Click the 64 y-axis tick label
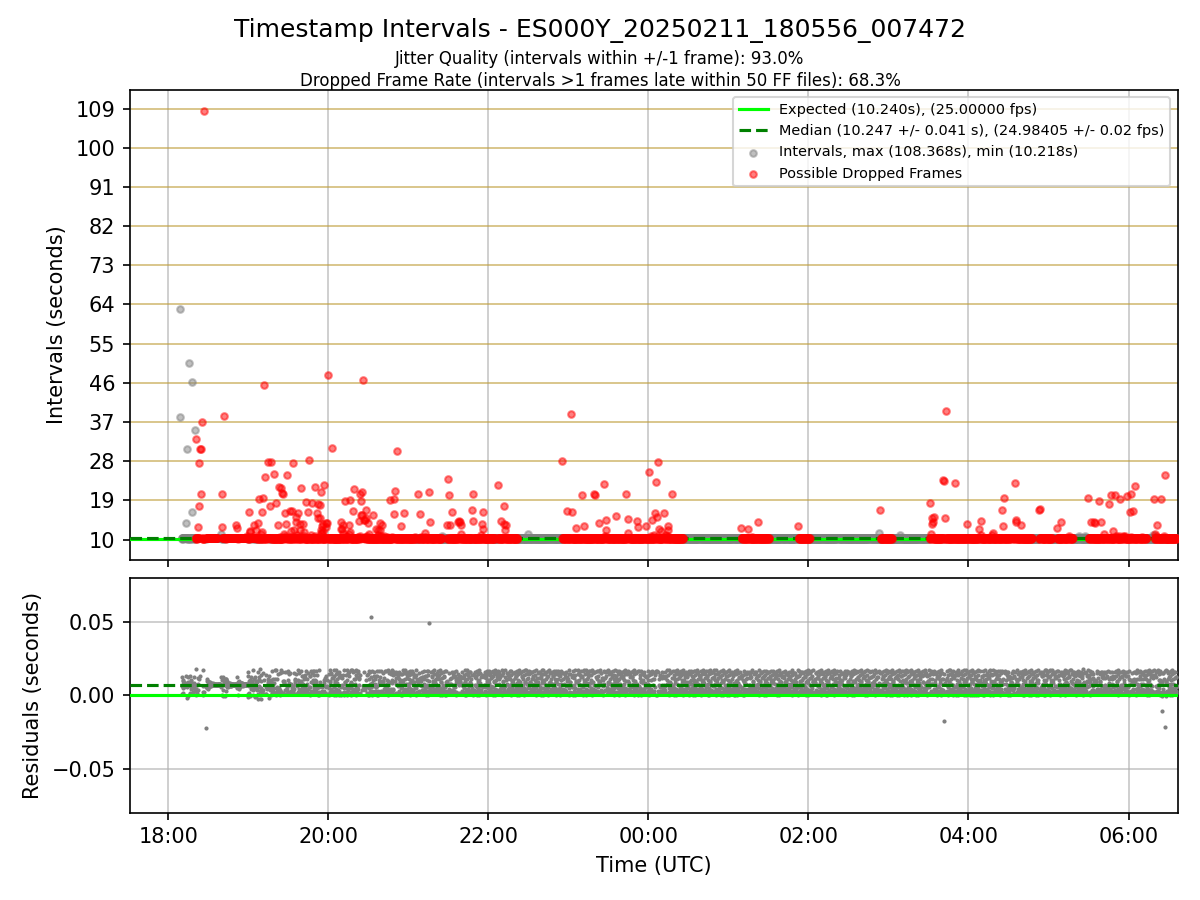This screenshot has width=1200, height=900. [x=104, y=304]
